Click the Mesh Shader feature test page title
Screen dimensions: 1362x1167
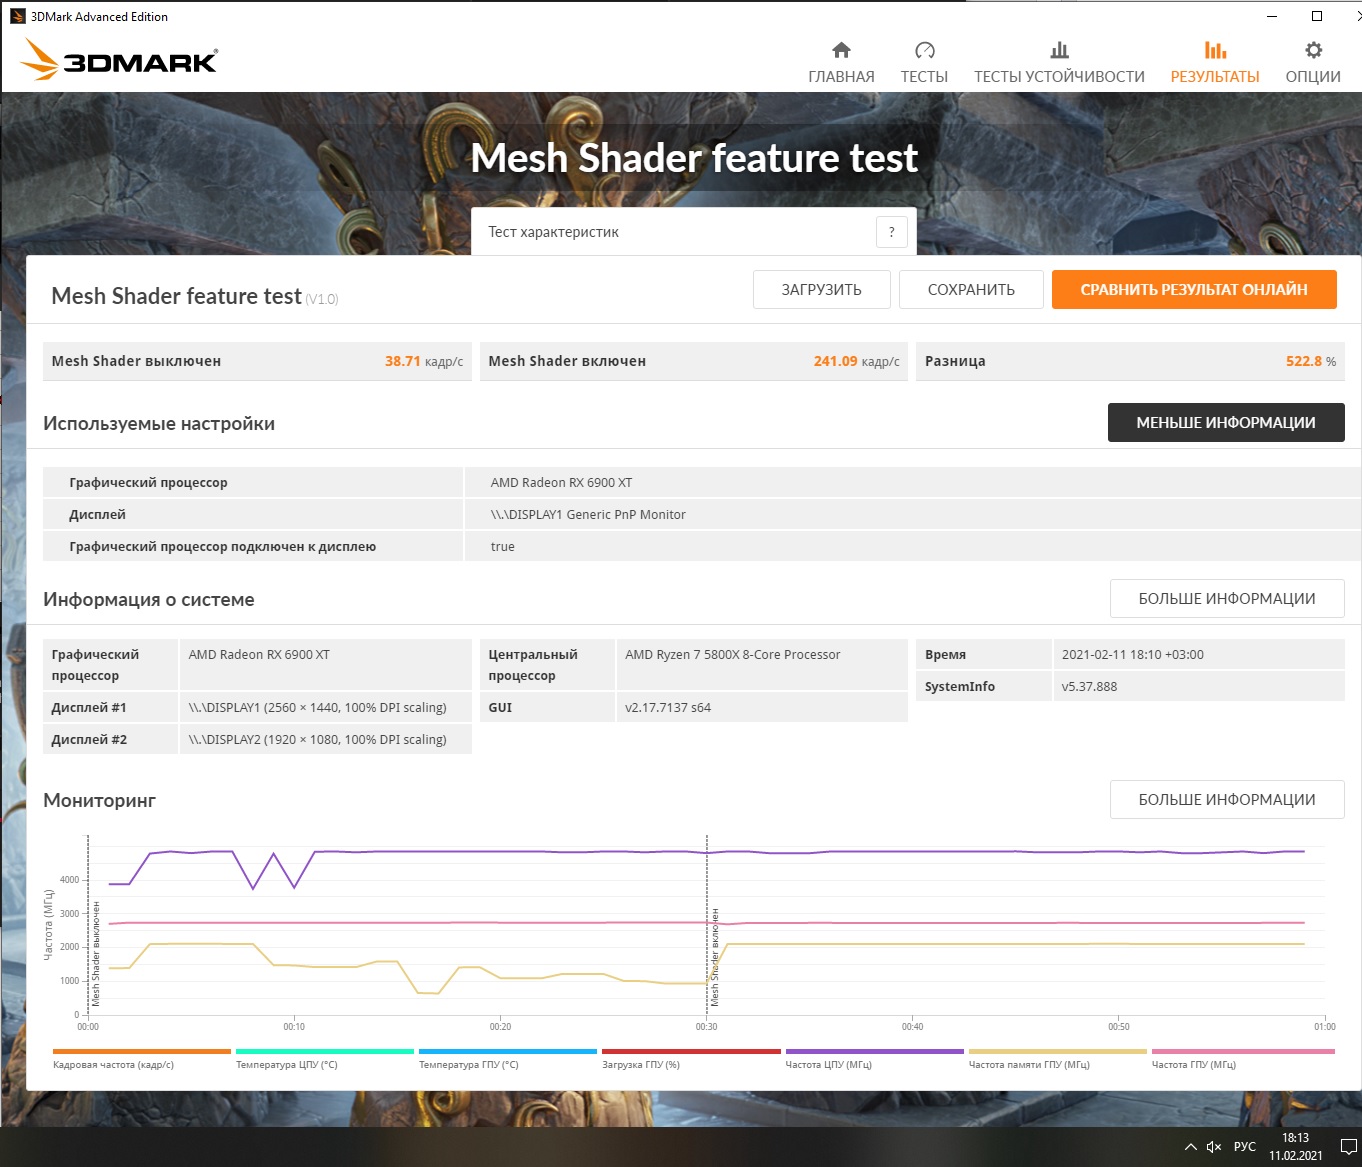click(x=694, y=158)
